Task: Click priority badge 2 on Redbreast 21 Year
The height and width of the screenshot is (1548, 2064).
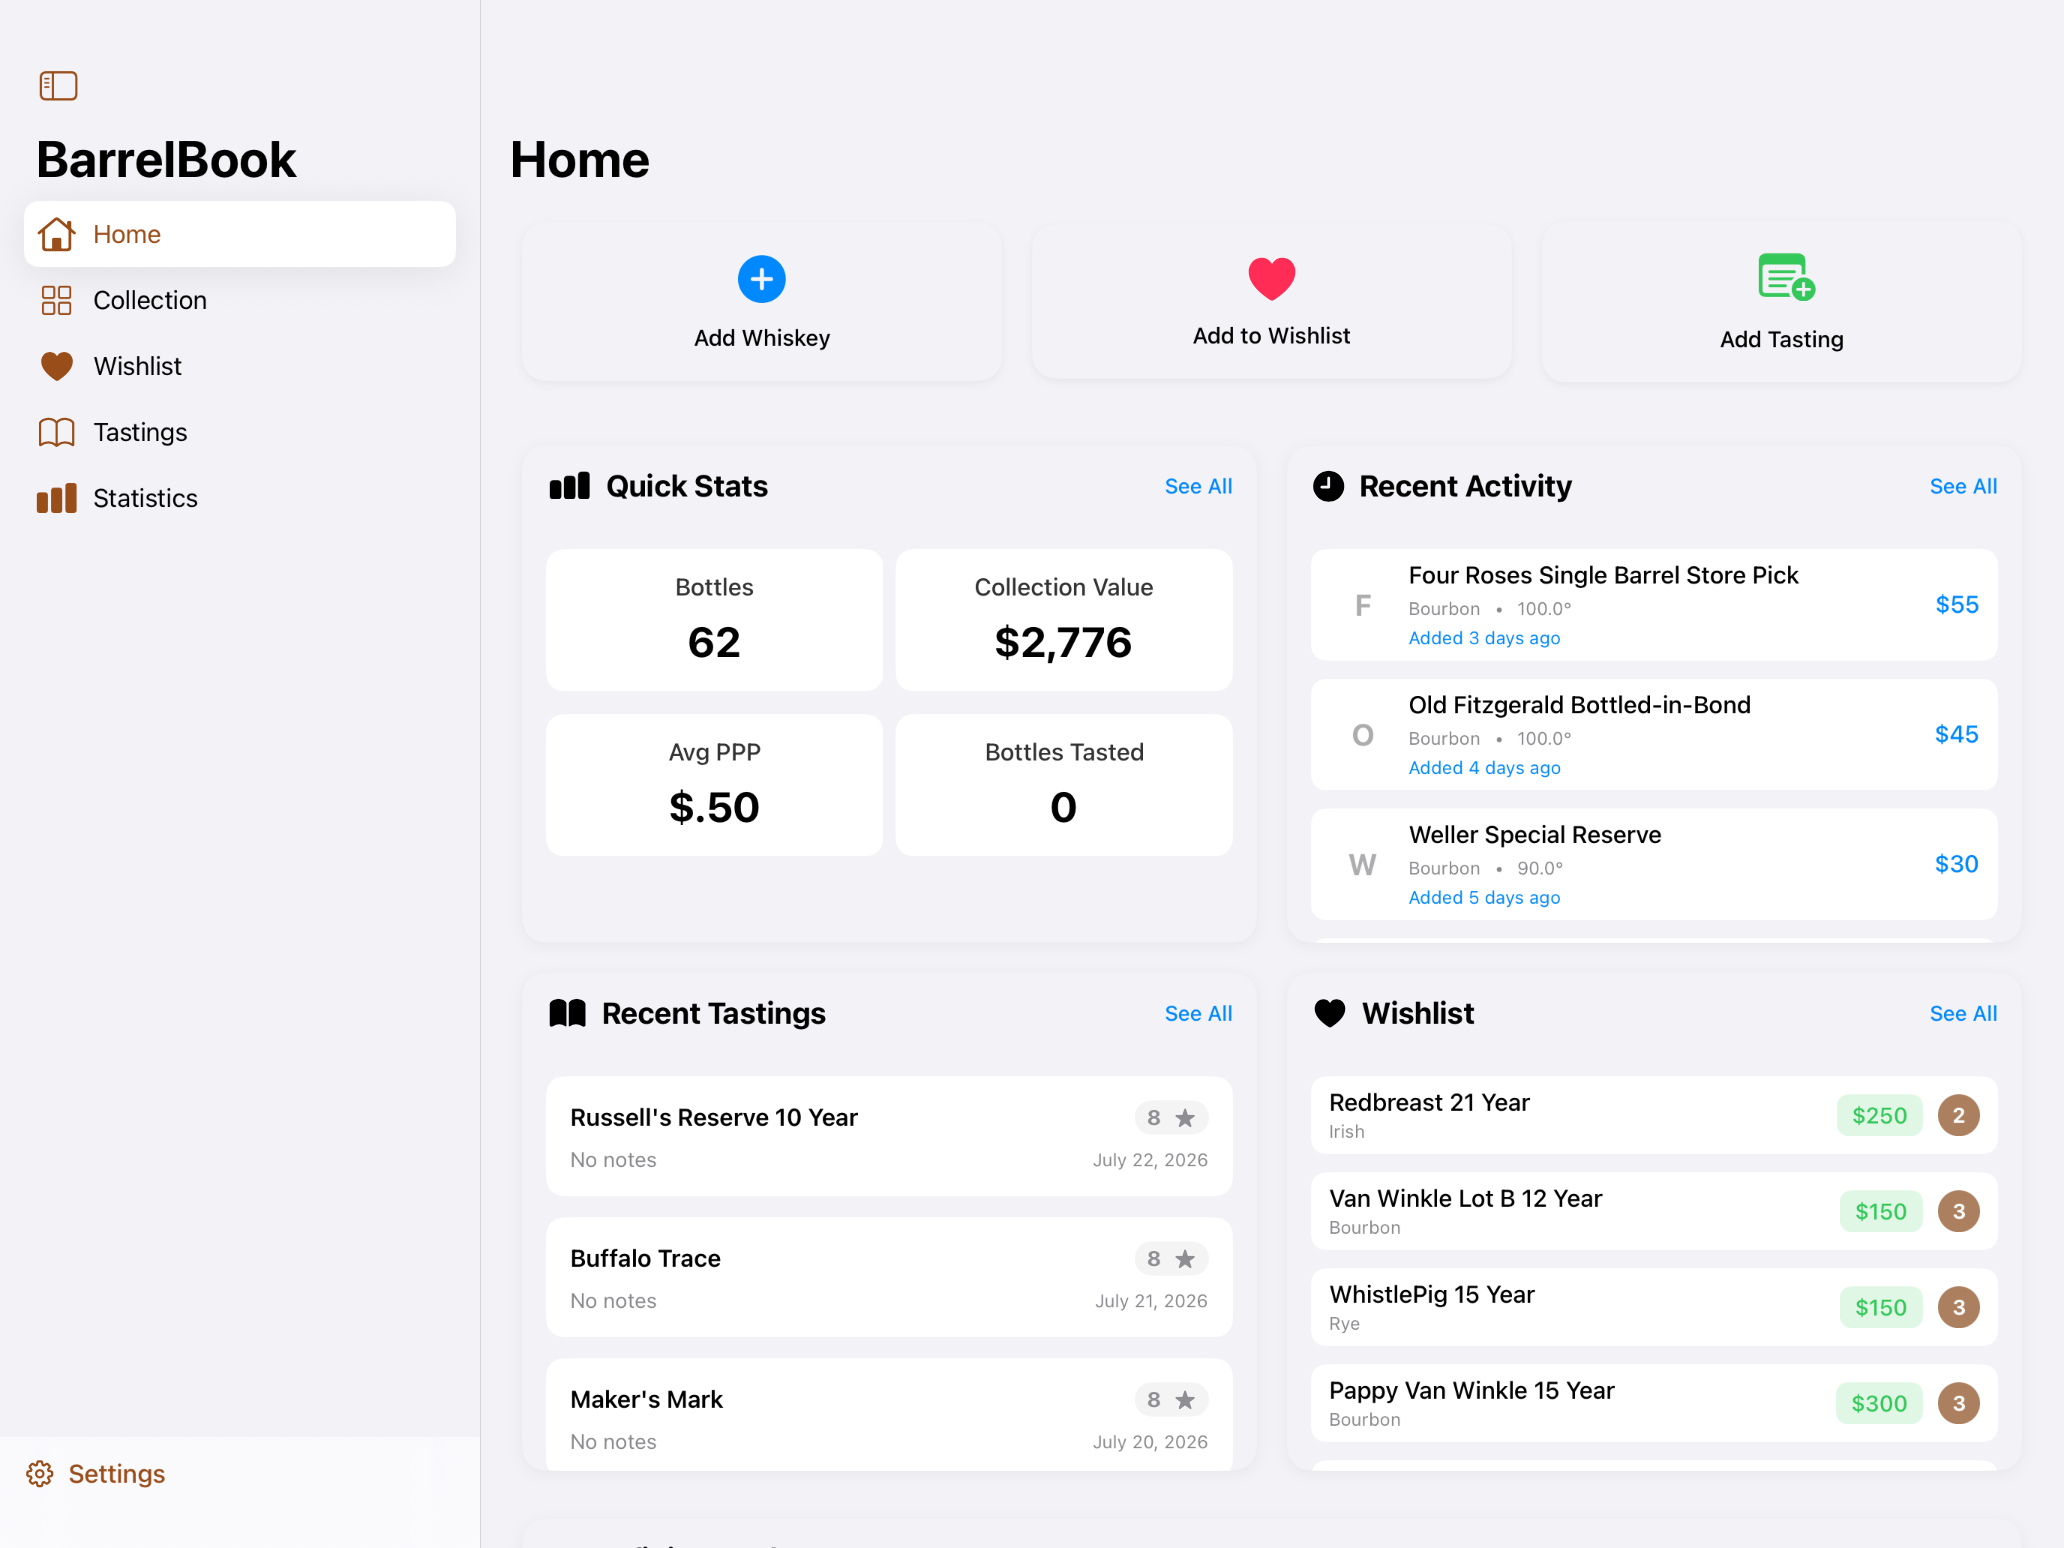Action: tap(1959, 1115)
